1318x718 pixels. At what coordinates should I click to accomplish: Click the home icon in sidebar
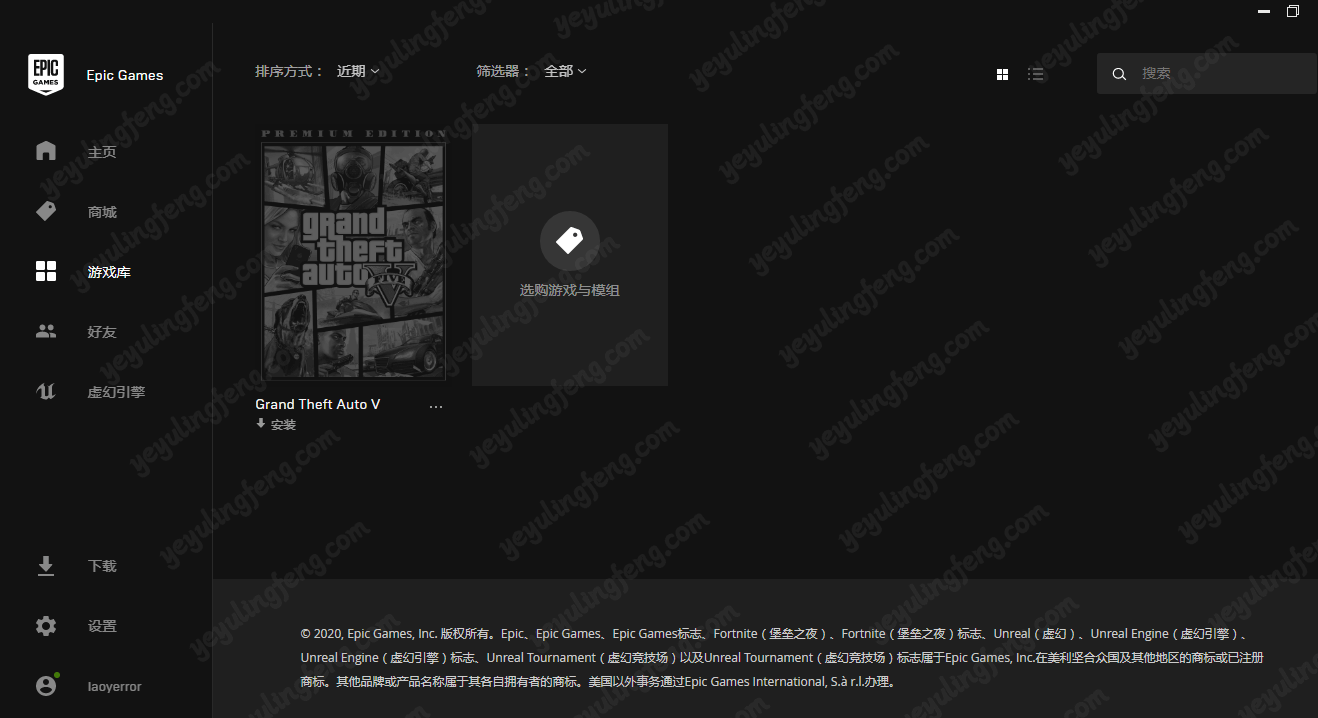click(x=46, y=151)
